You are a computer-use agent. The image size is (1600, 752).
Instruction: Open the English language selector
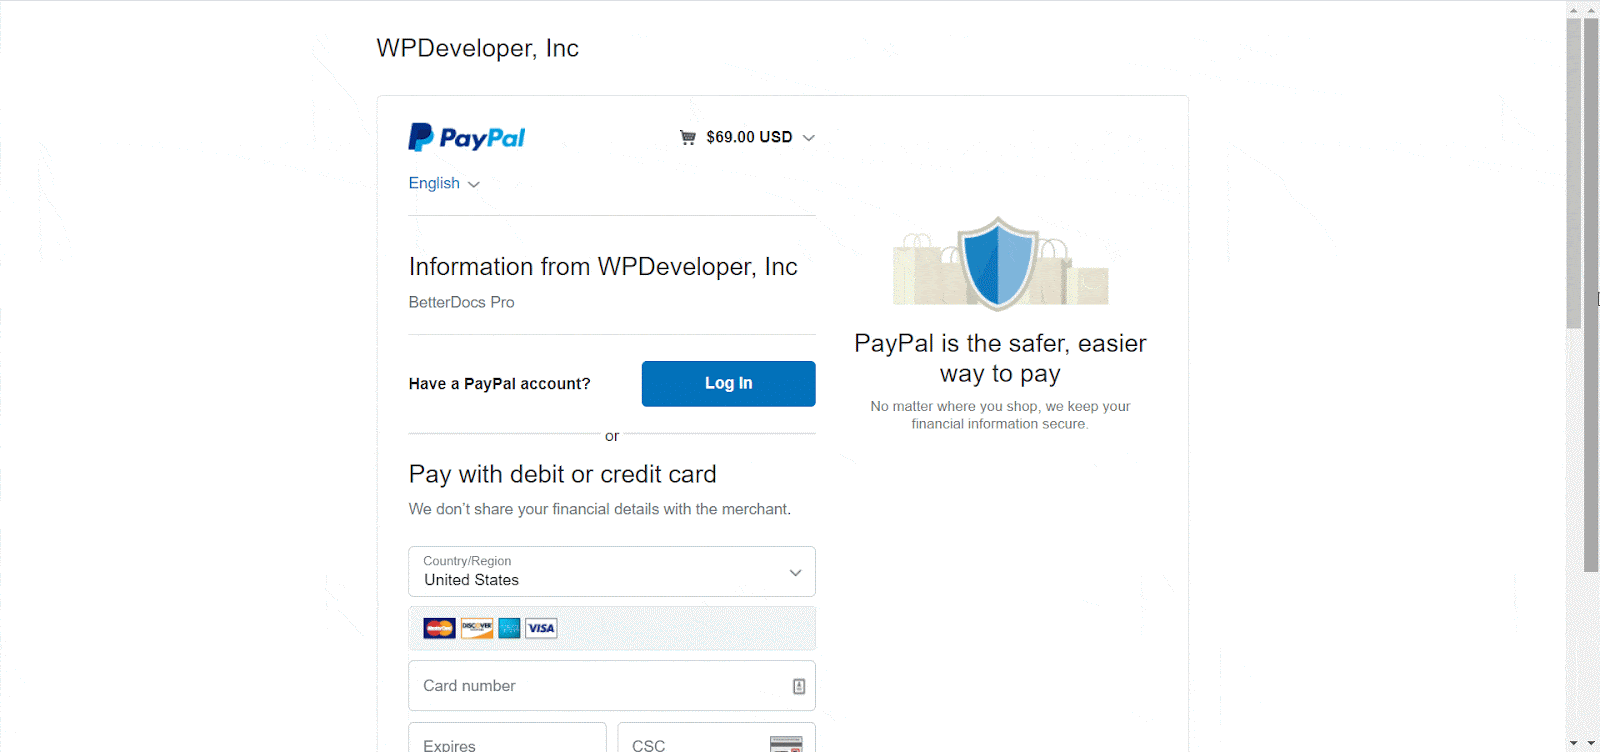444,183
